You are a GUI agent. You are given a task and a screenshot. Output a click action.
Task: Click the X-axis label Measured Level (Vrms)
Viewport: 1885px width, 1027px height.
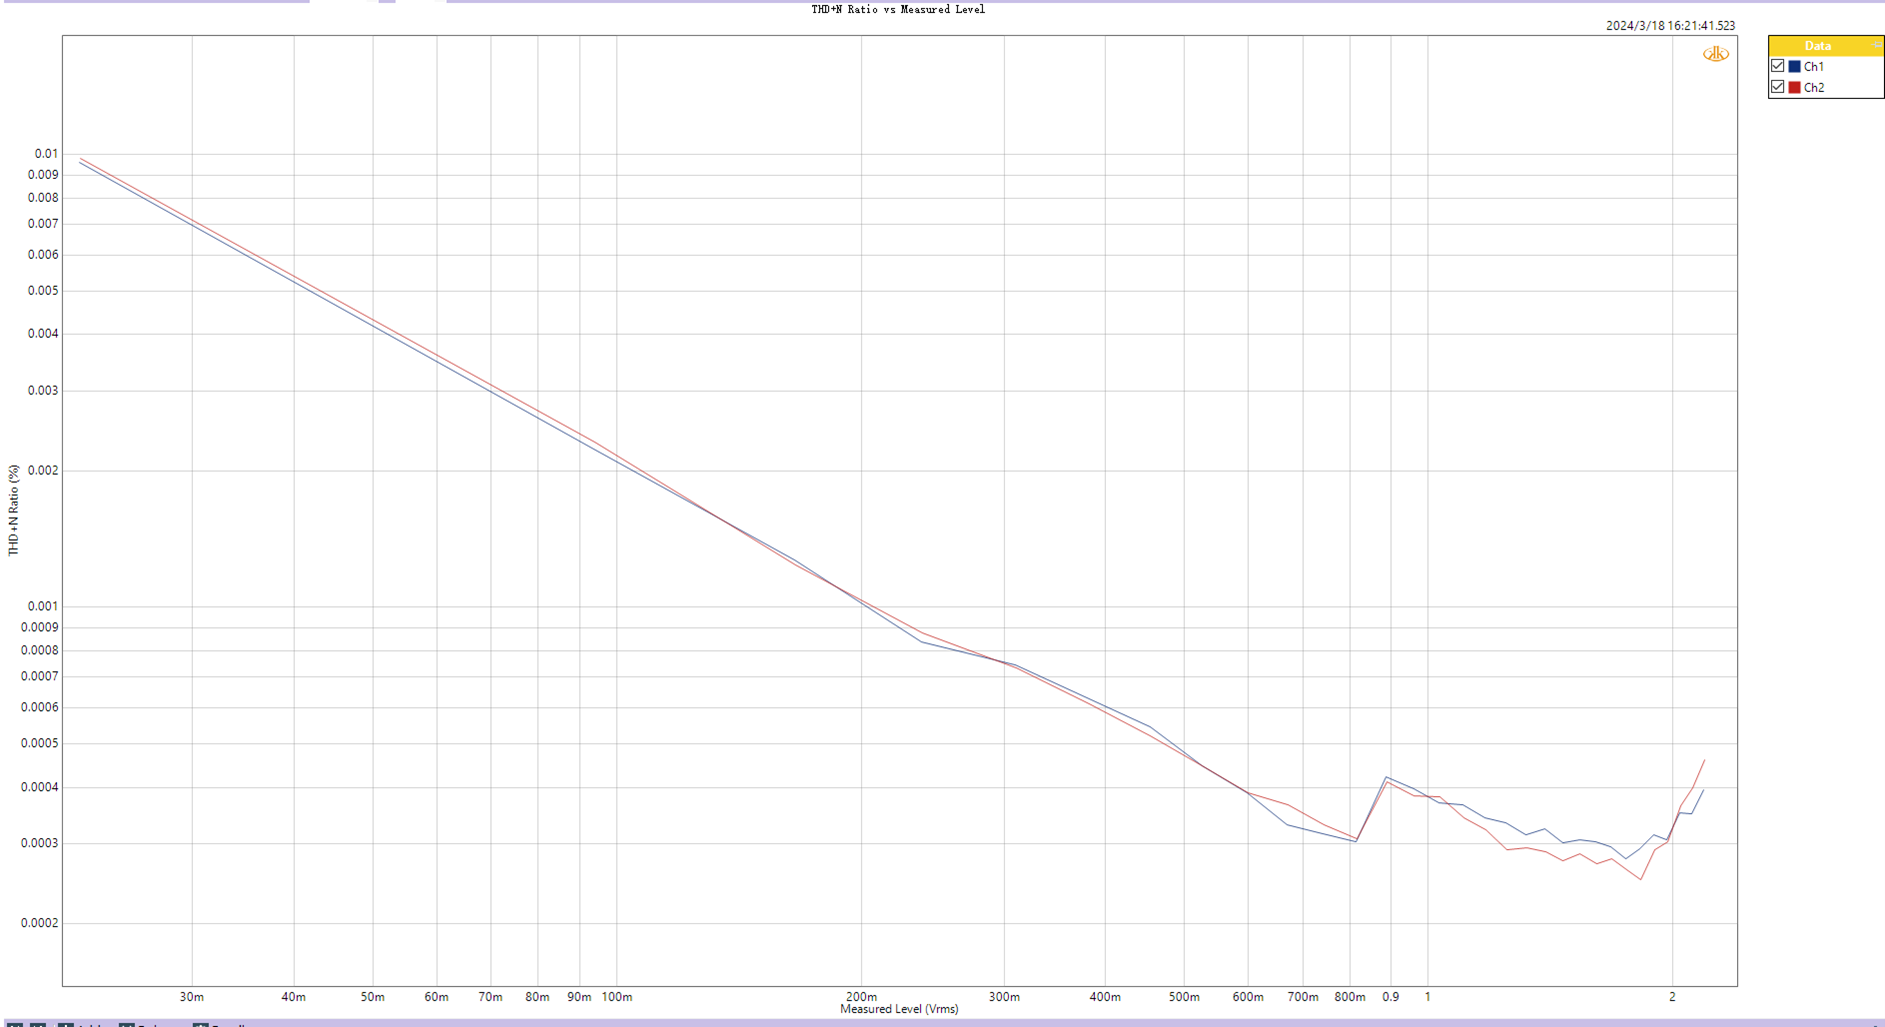(899, 1009)
